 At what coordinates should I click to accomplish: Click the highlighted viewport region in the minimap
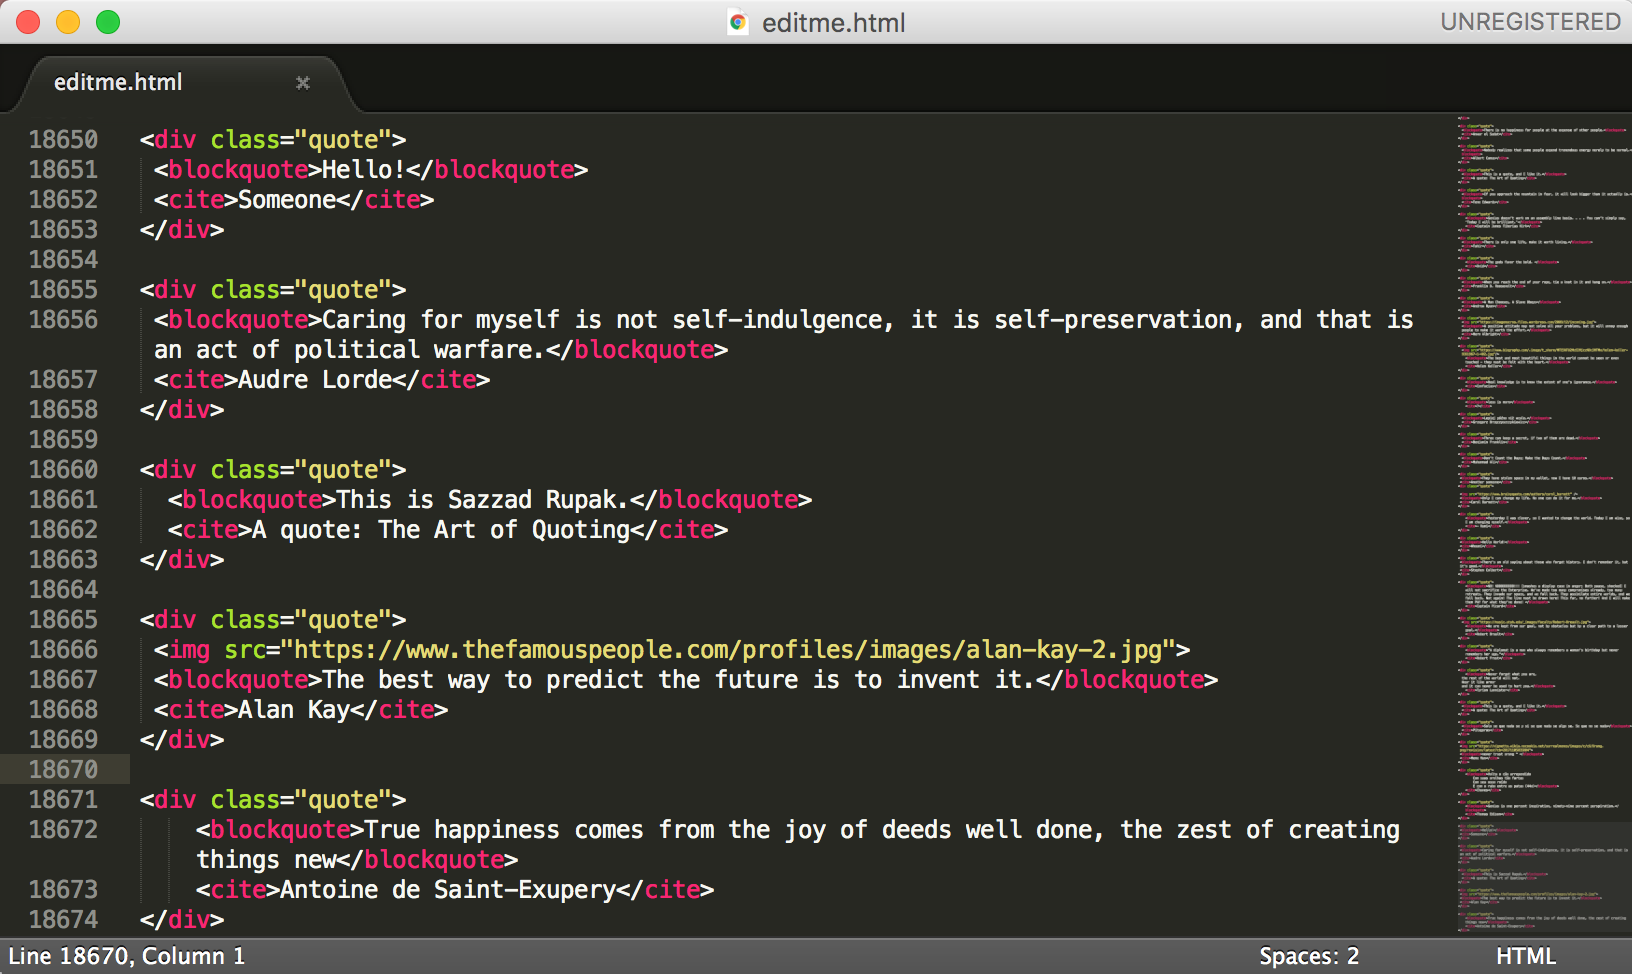pyautogui.click(x=1540, y=878)
